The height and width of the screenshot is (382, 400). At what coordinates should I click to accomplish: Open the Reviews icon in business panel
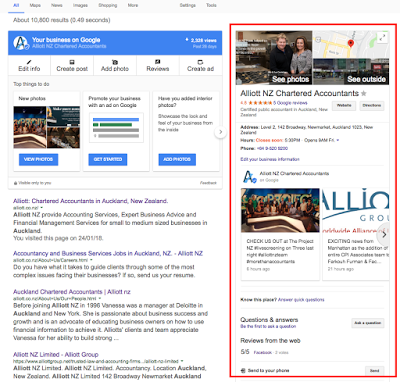[x=158, y=62]
